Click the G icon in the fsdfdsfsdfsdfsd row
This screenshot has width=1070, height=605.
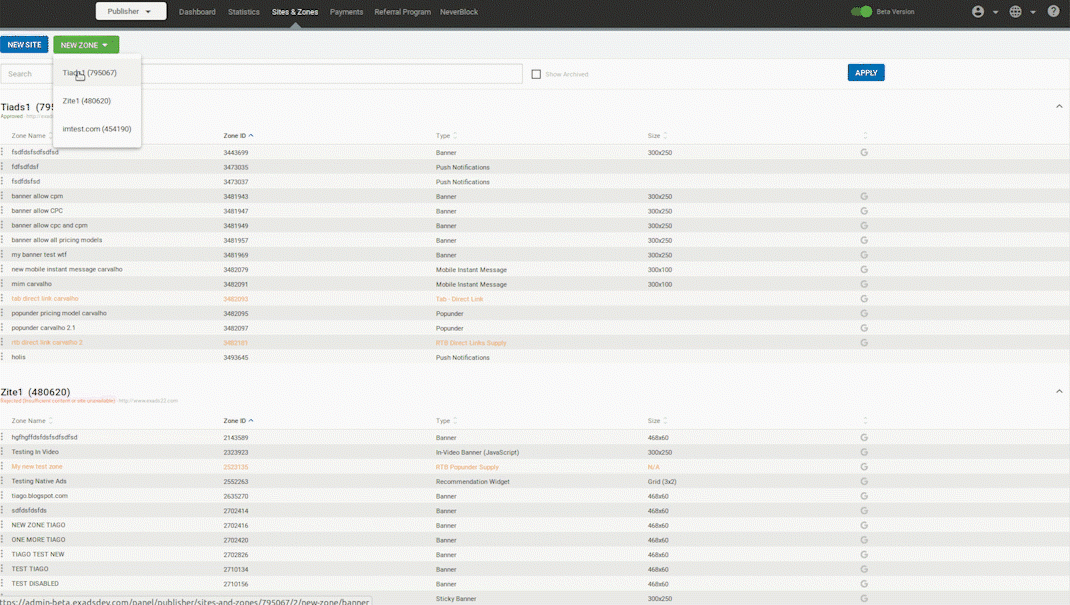(x=864, y=152)
